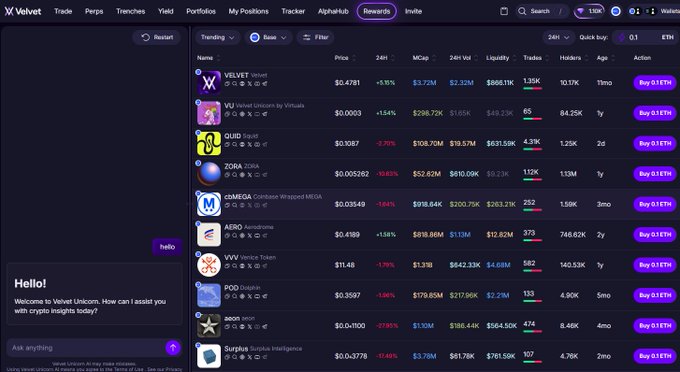This screenshot has width=680, height=372.
Task: Open the Invite tab
Action: [x=413, y=11]
